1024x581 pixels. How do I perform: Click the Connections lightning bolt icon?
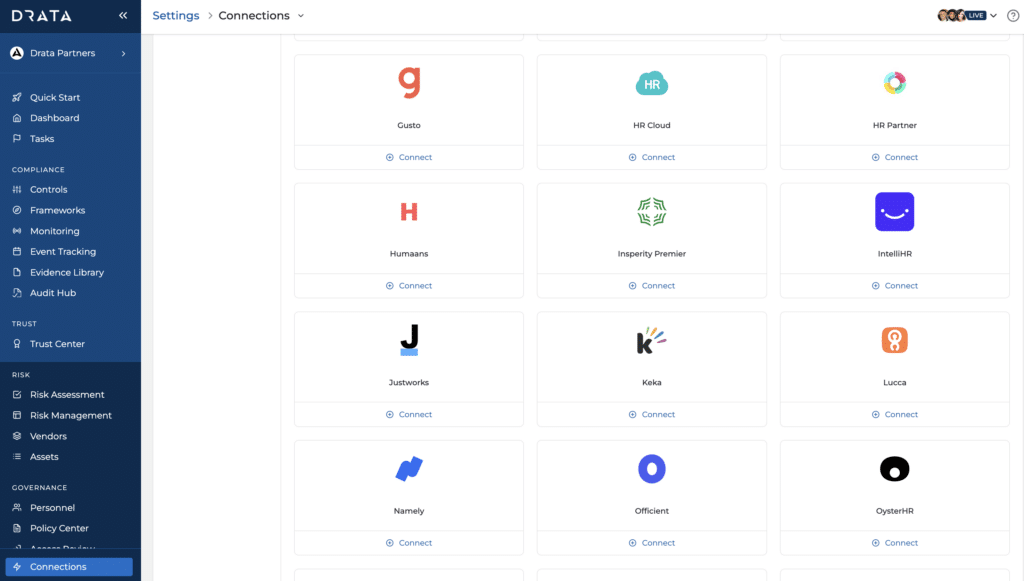(x=17, y=567)
